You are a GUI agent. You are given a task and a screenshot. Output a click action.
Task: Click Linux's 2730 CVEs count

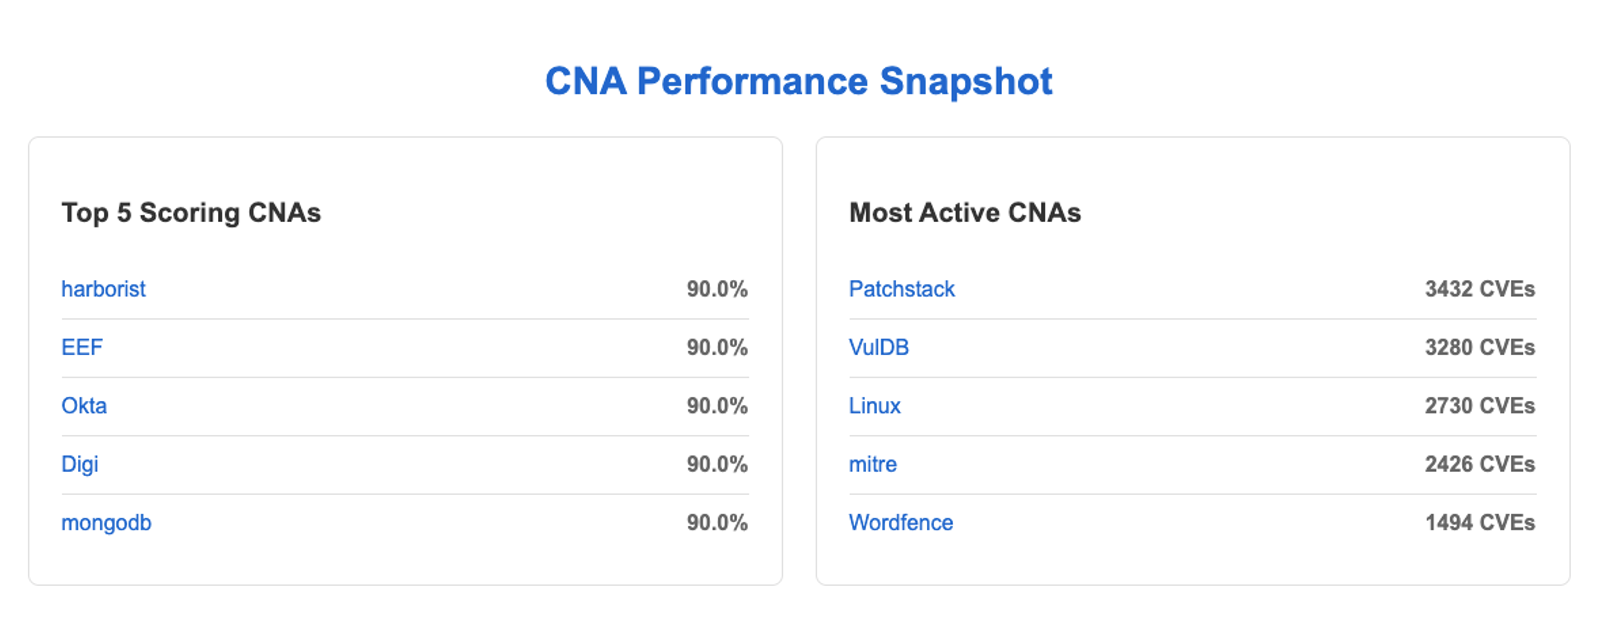(1480, 406)
